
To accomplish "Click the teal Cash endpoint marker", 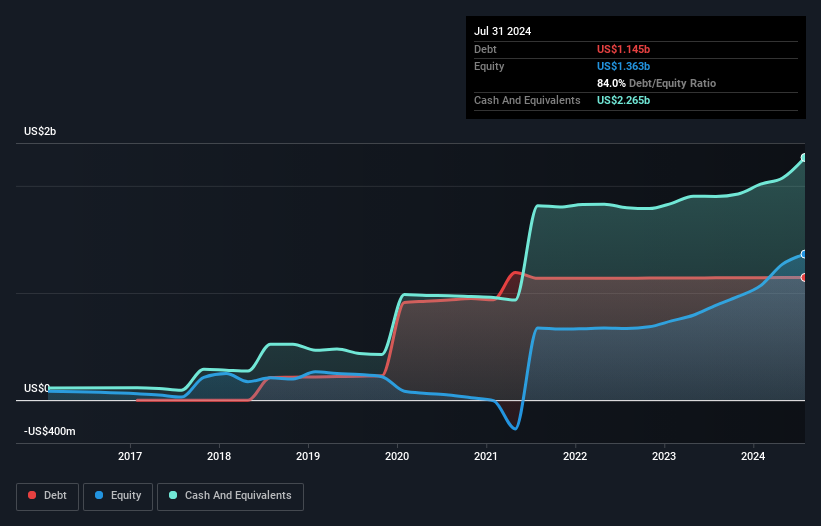I will [804, 158].
